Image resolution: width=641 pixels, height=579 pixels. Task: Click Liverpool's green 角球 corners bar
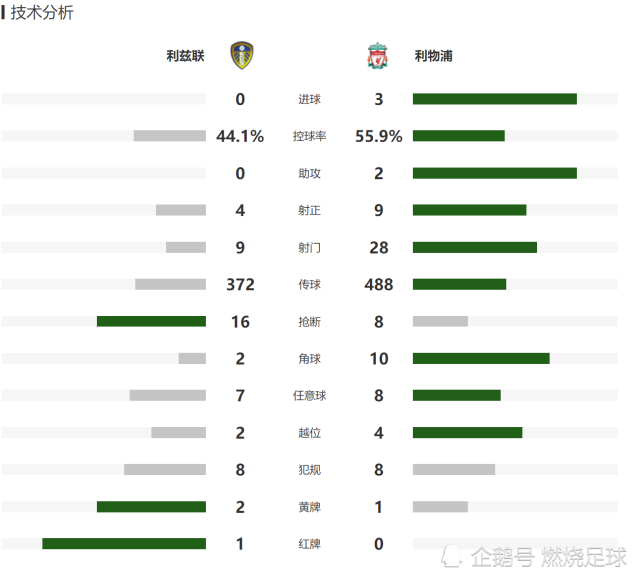click(x=481, y=359)
